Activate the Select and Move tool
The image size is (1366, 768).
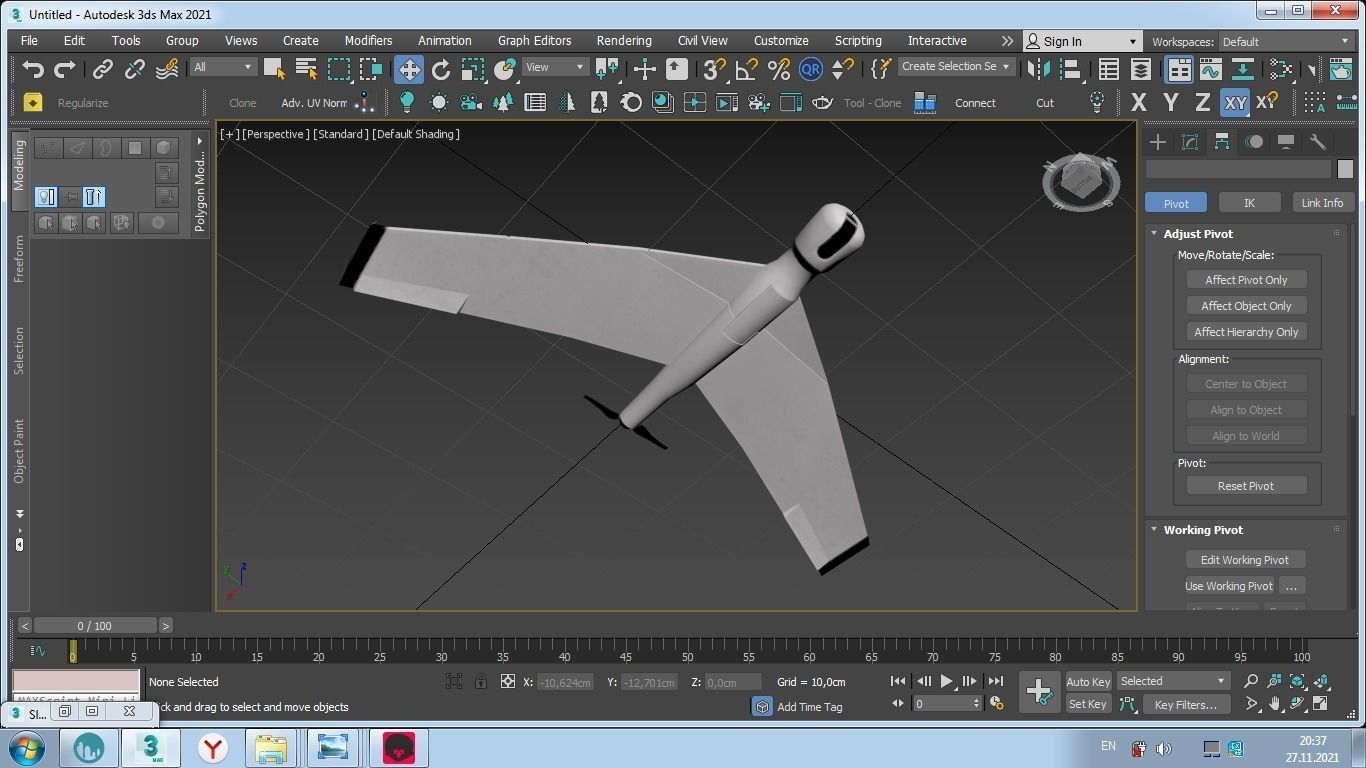(x=409, y=69)
